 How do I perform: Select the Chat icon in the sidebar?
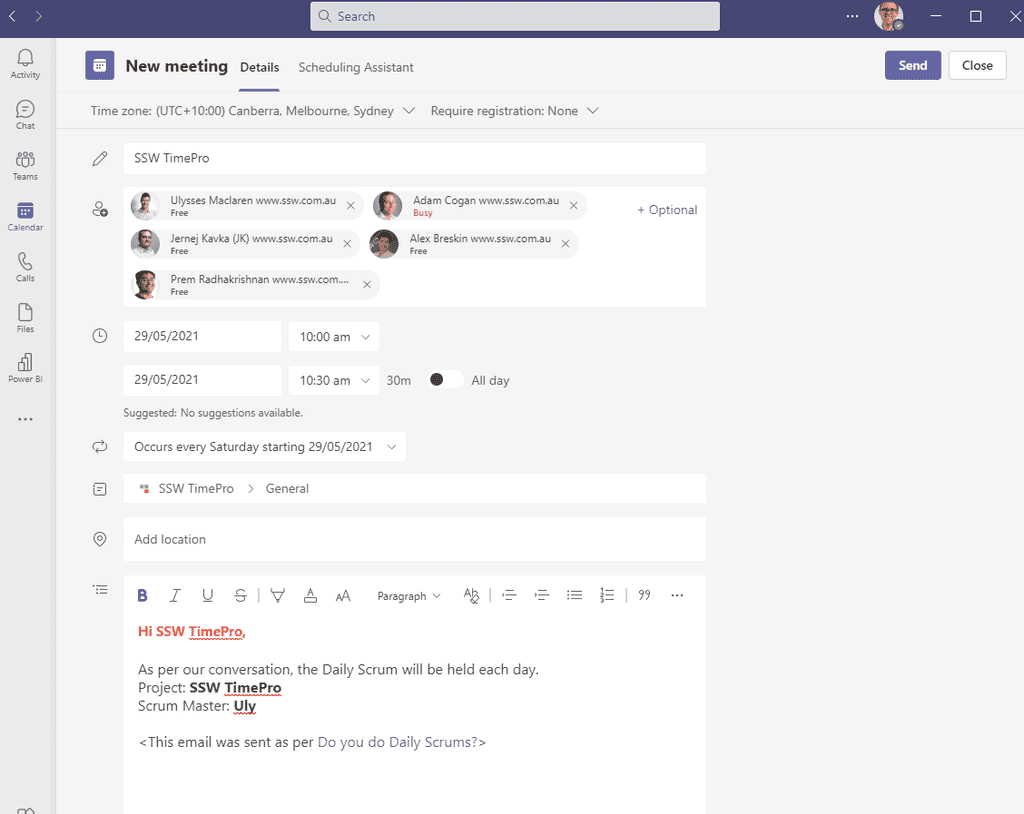coord(25,113)
